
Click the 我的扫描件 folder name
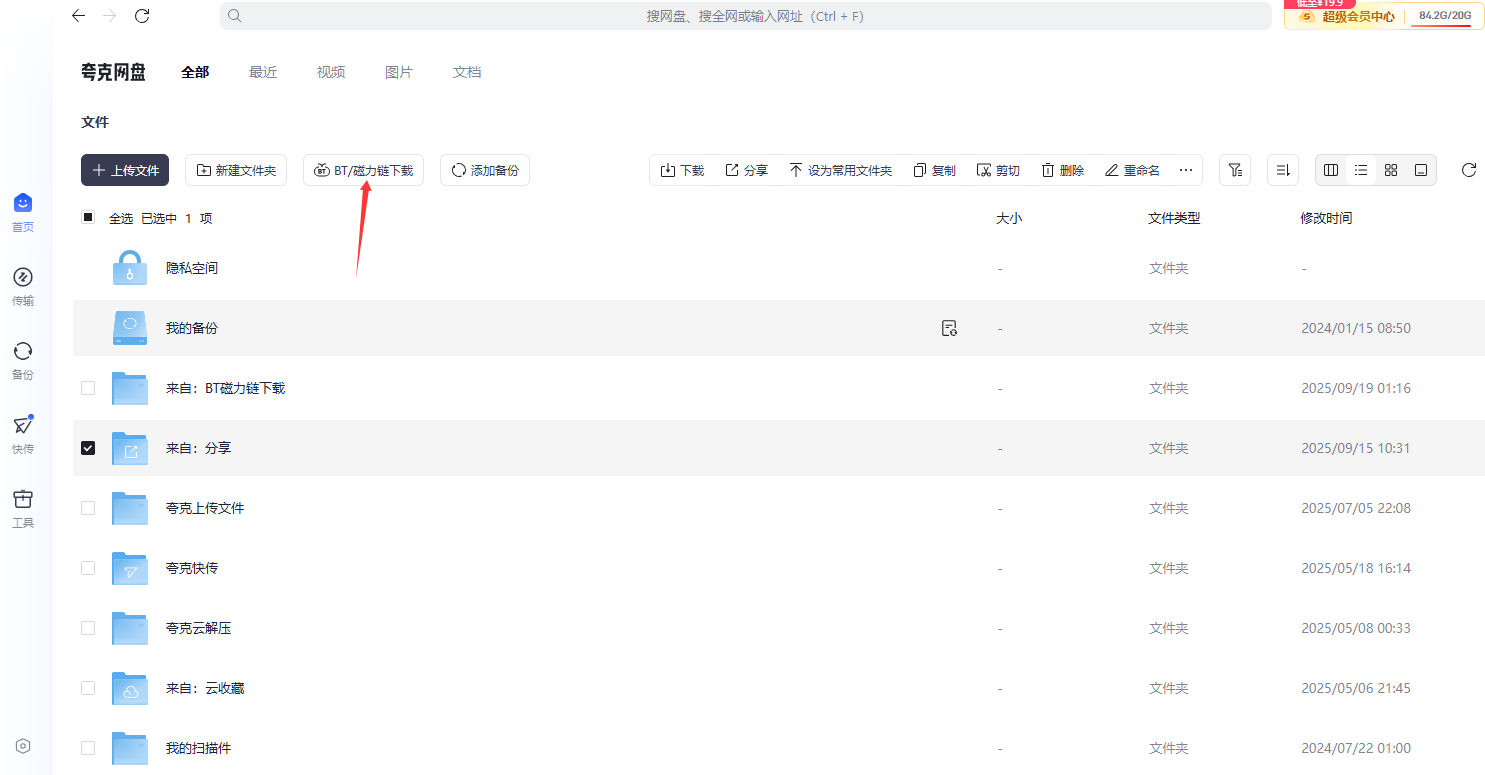coord(199,748)
